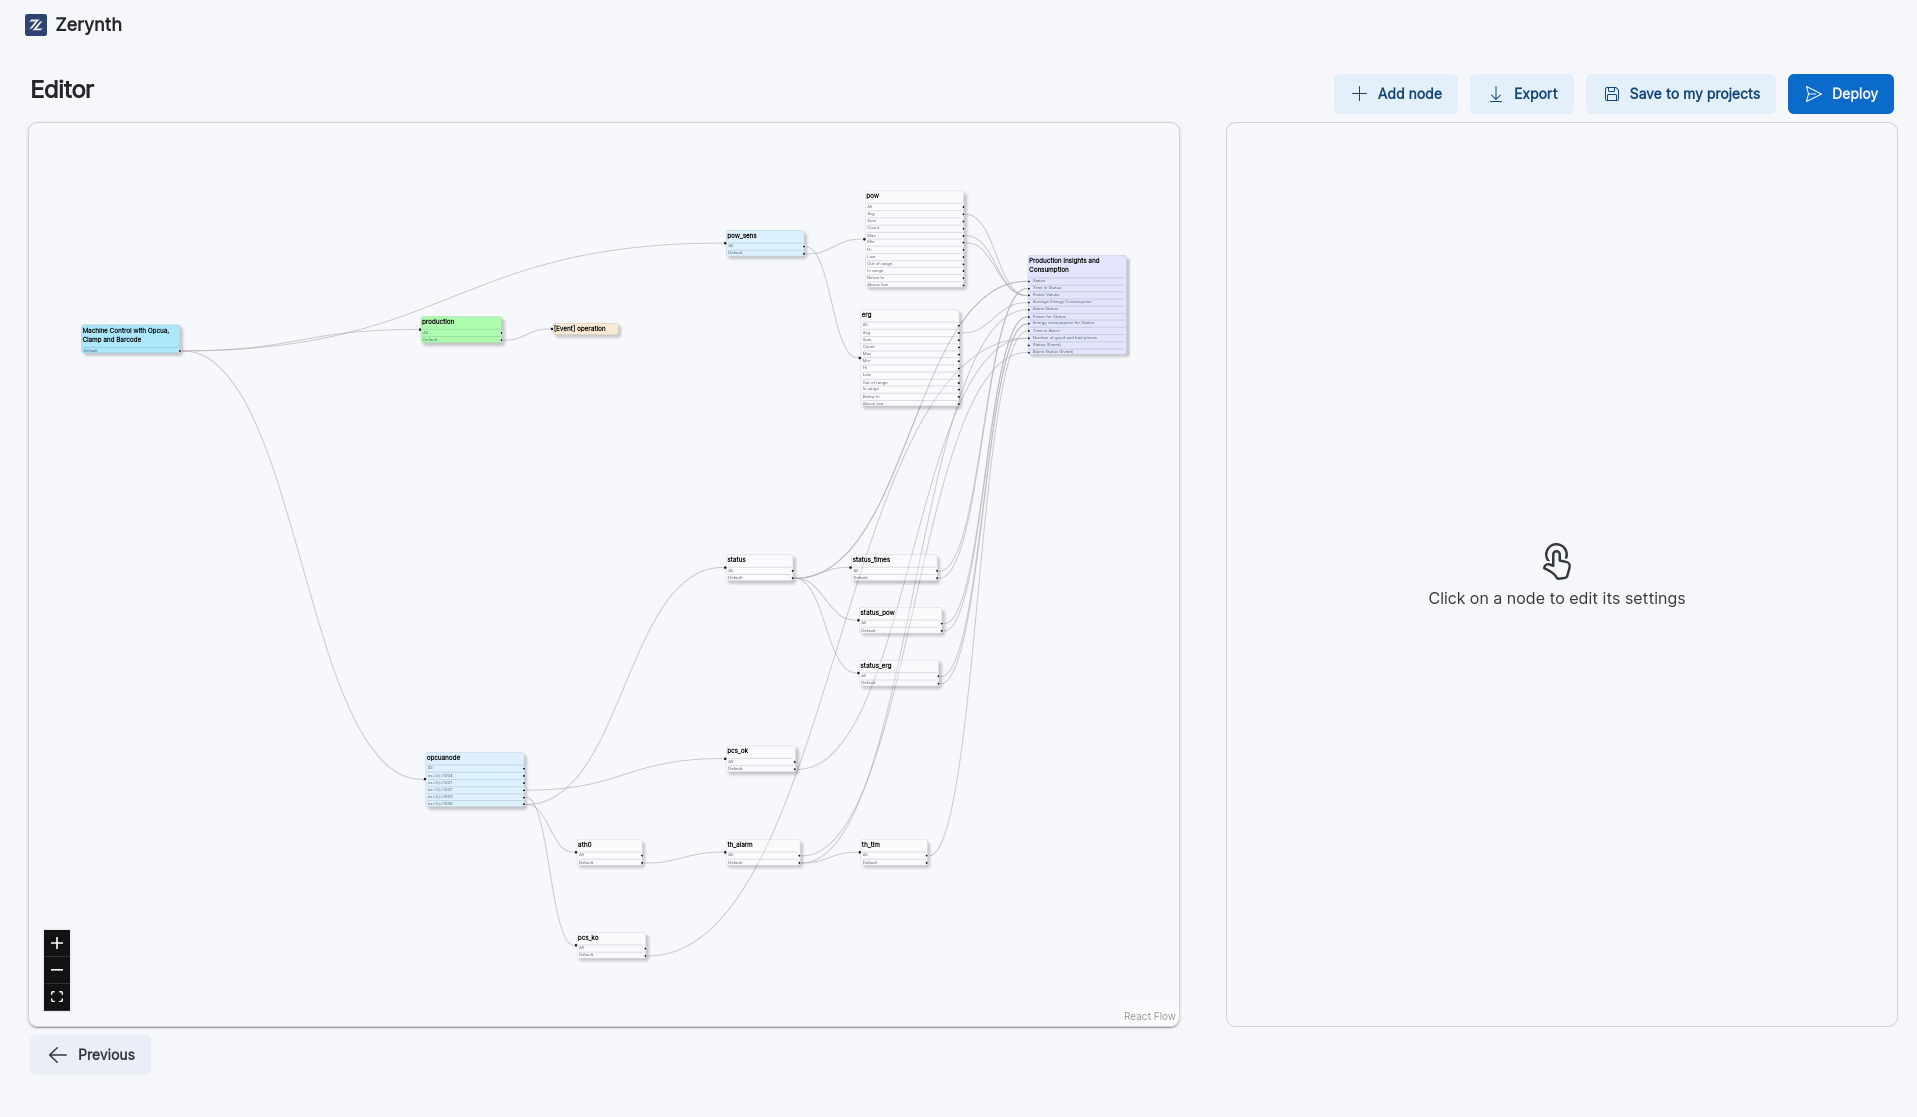
Task: Select the erg node title
Action: coord(867,315)
